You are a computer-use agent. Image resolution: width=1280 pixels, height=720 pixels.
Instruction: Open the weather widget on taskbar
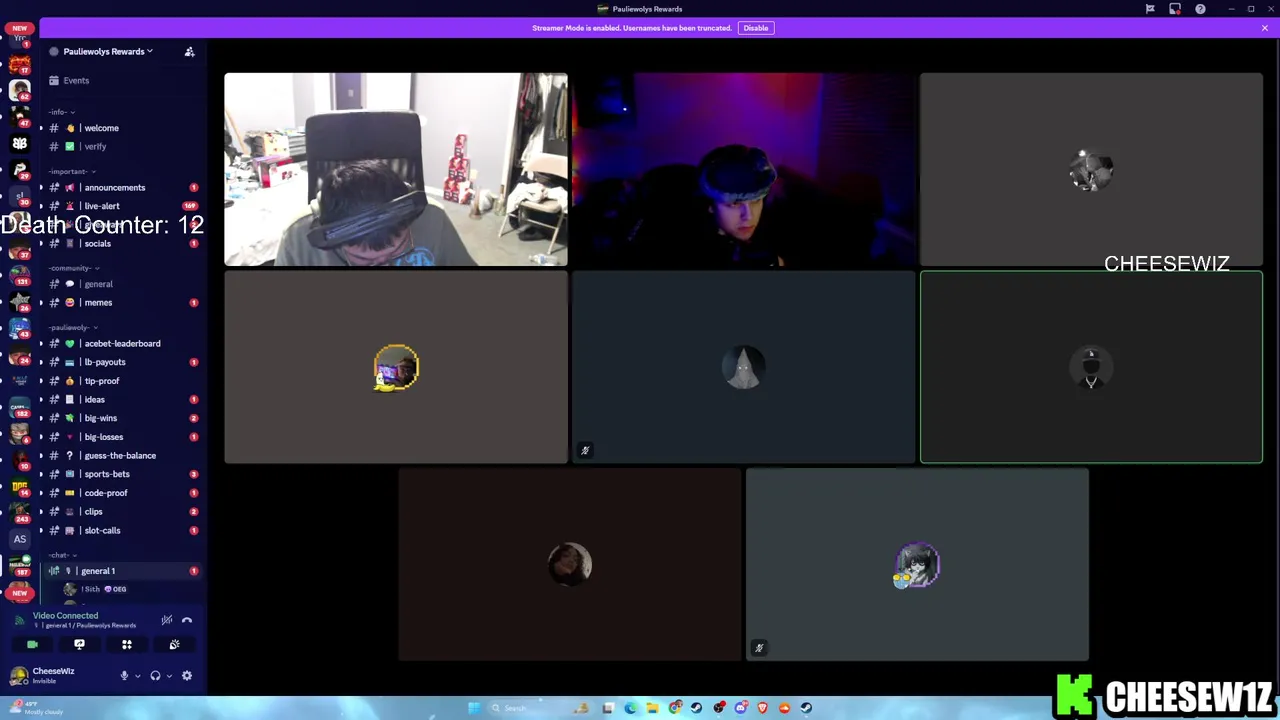coord(35,708)
